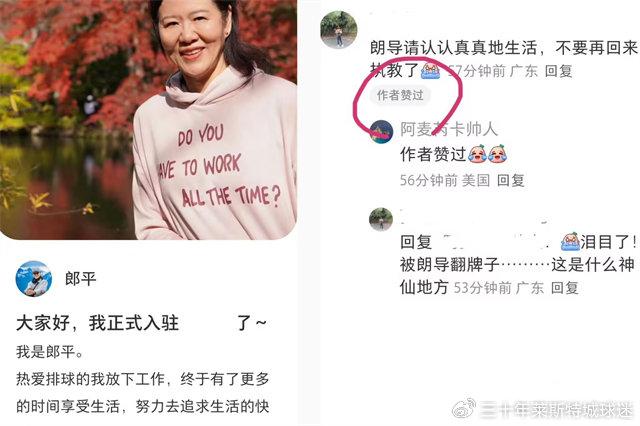Reply to the 57分钟前 广东 comment
The image size is (640, 426).
[559, 71]
